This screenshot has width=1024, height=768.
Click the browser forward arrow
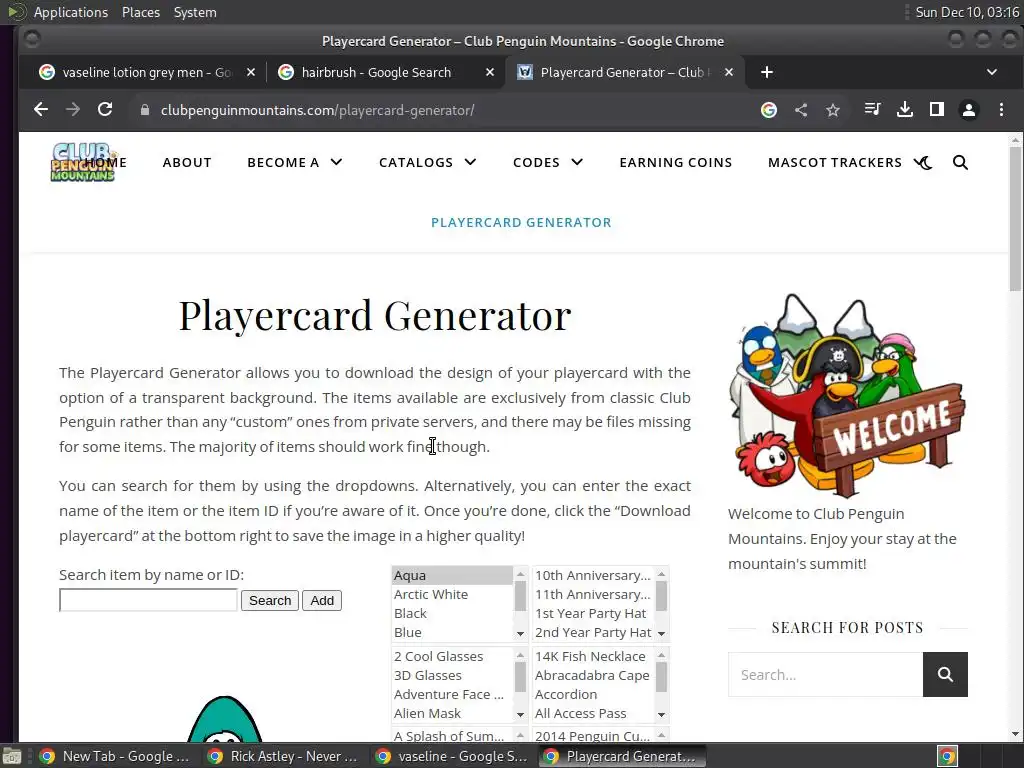tap(73, 110)
